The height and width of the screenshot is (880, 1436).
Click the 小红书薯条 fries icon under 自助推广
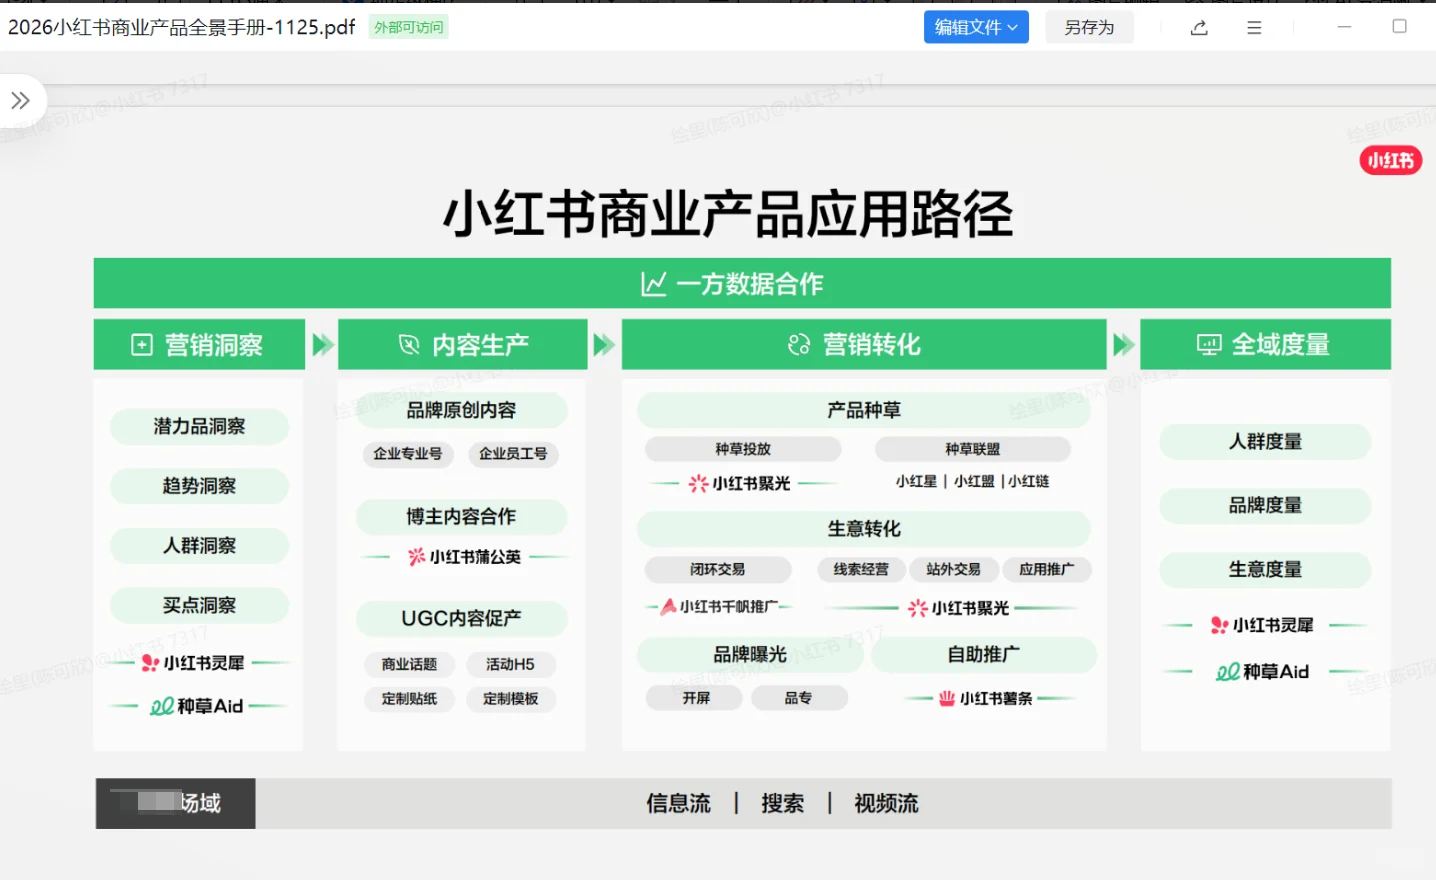(x=945, y=698)
